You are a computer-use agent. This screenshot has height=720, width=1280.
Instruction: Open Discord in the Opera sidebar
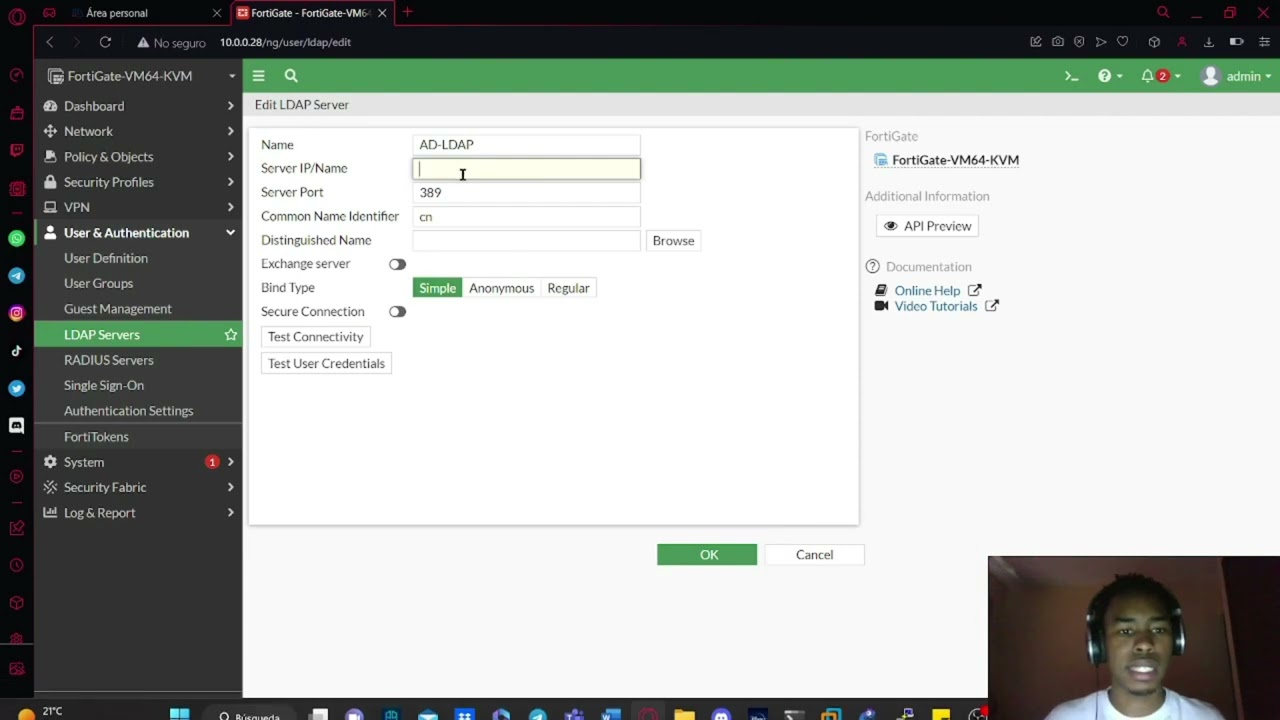[16, 425]
